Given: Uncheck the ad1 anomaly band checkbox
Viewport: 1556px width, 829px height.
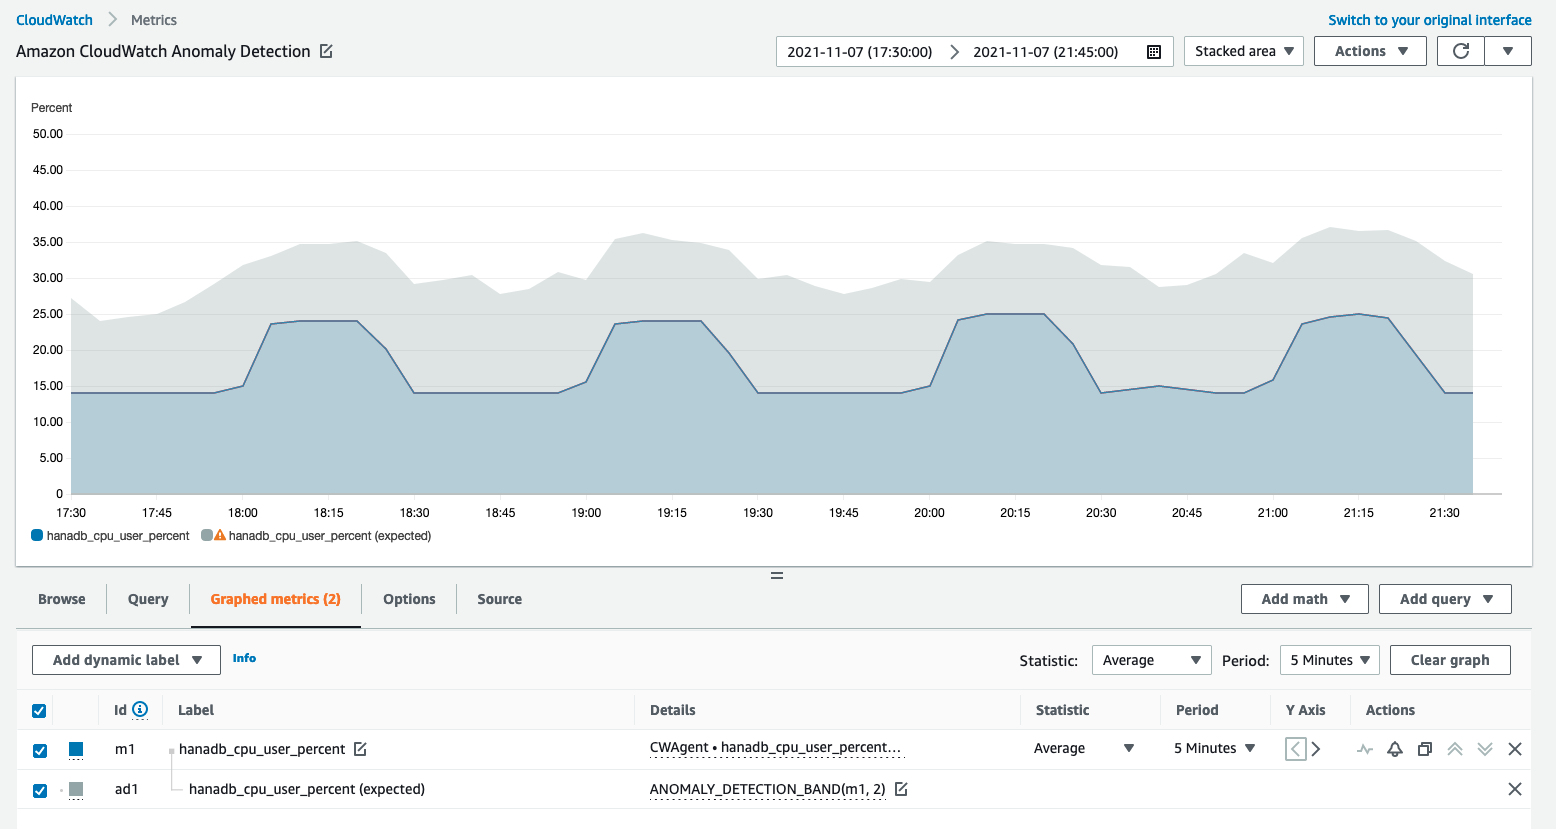Looking at the screenshot, I should (40, 790).
